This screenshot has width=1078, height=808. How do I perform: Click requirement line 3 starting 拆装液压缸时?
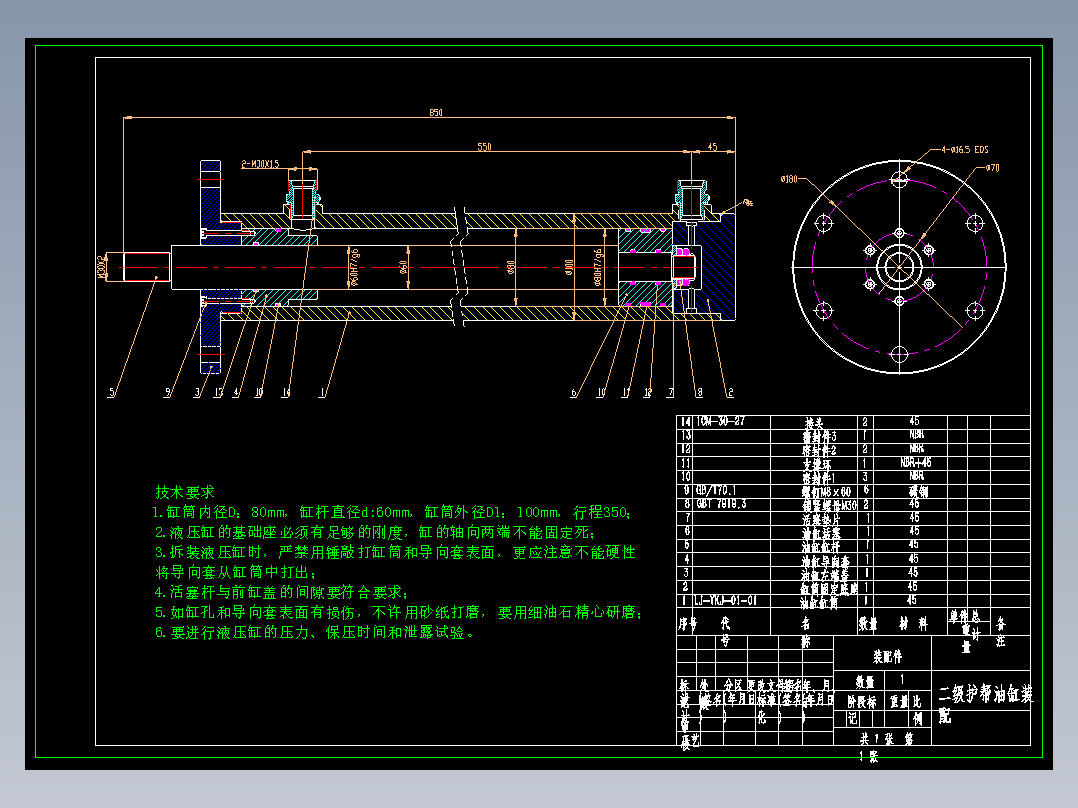coord(395,552)
